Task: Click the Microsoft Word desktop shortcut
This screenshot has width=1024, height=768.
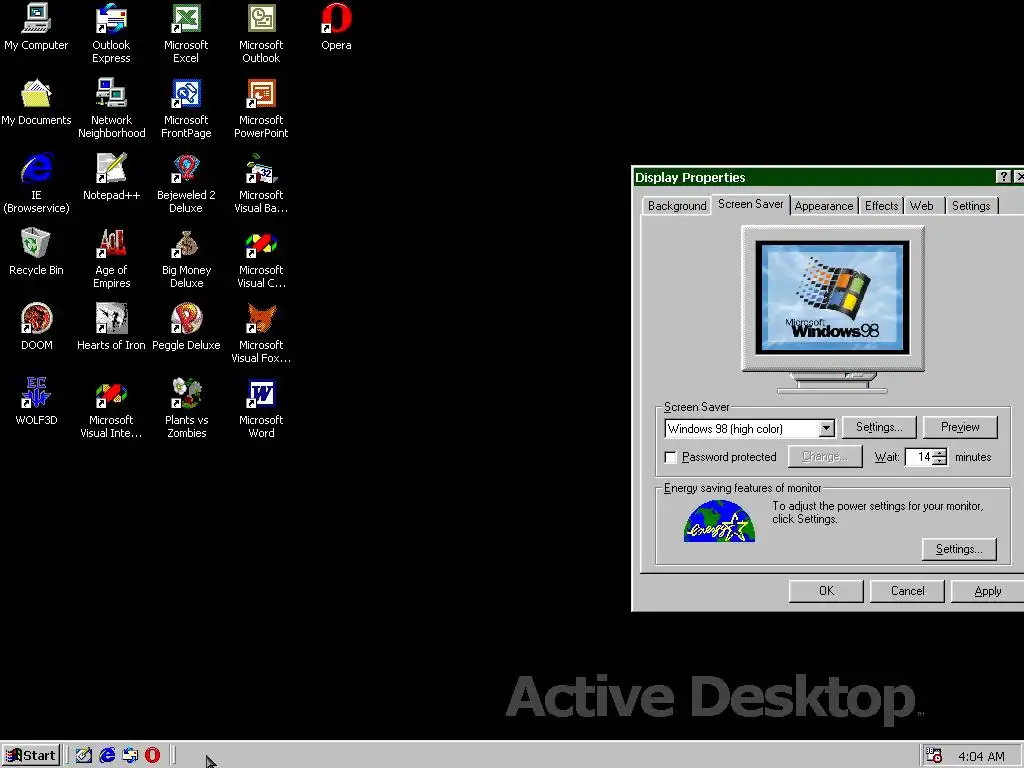Action: pos(261,408)
